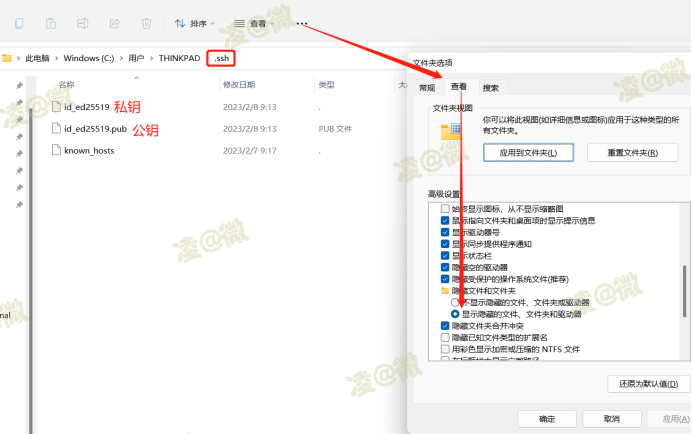Select 不显示隐藏的文件、文件夹或驱动器 radio button
692x434 pixels.
click(455, 302)
